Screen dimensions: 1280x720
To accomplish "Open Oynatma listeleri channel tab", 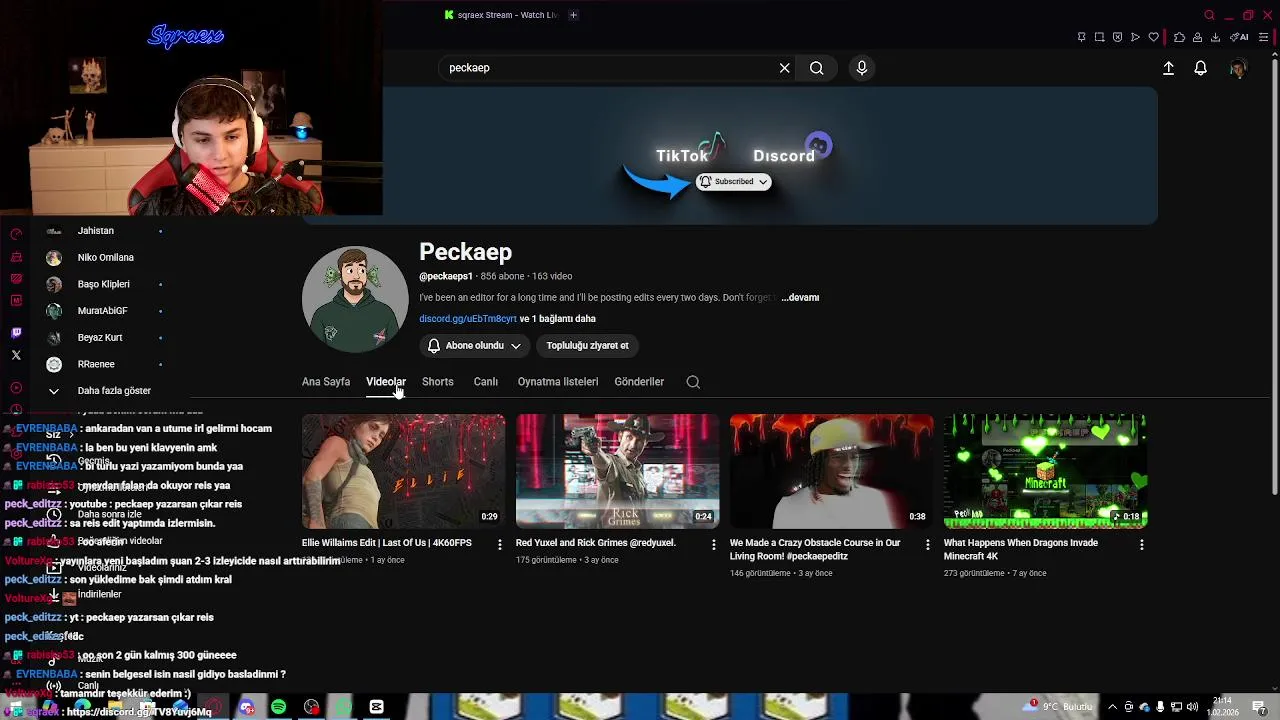I will pyautogui.click(x=558, y=382).
